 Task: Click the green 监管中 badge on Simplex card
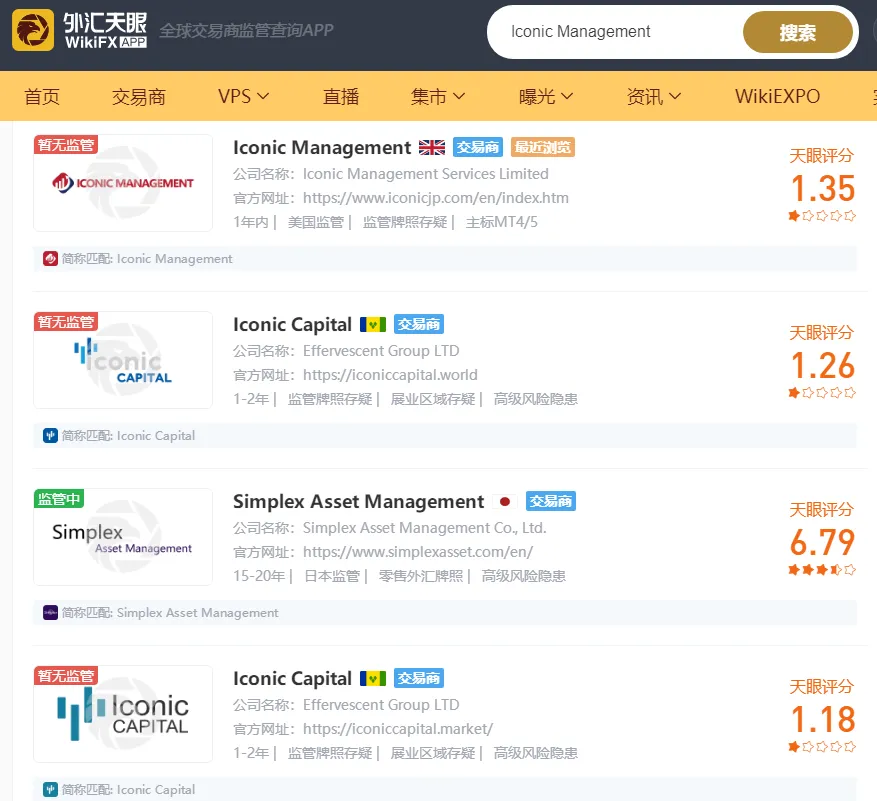(x=59, y=498)
